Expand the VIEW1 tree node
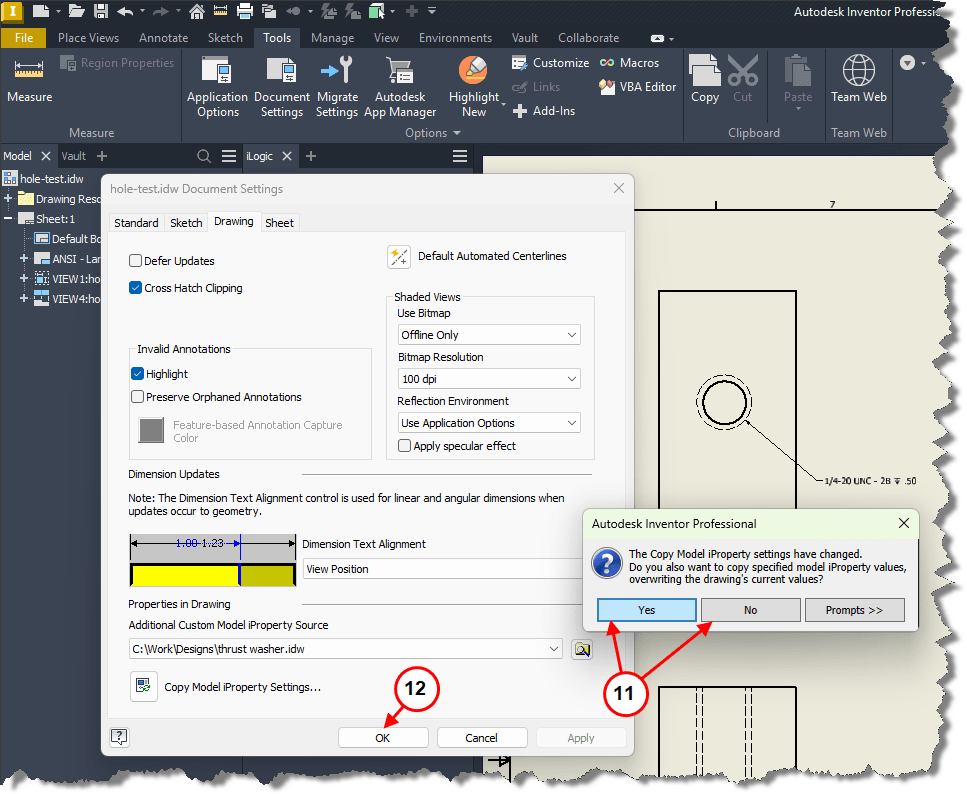Screen dimensions: 967x794 [x=24, y=278]
